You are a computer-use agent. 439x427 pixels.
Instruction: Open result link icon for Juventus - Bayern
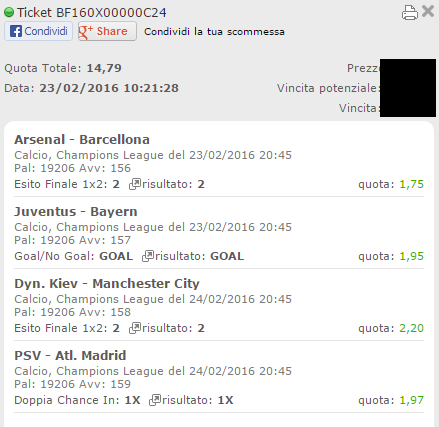(148, 256)
